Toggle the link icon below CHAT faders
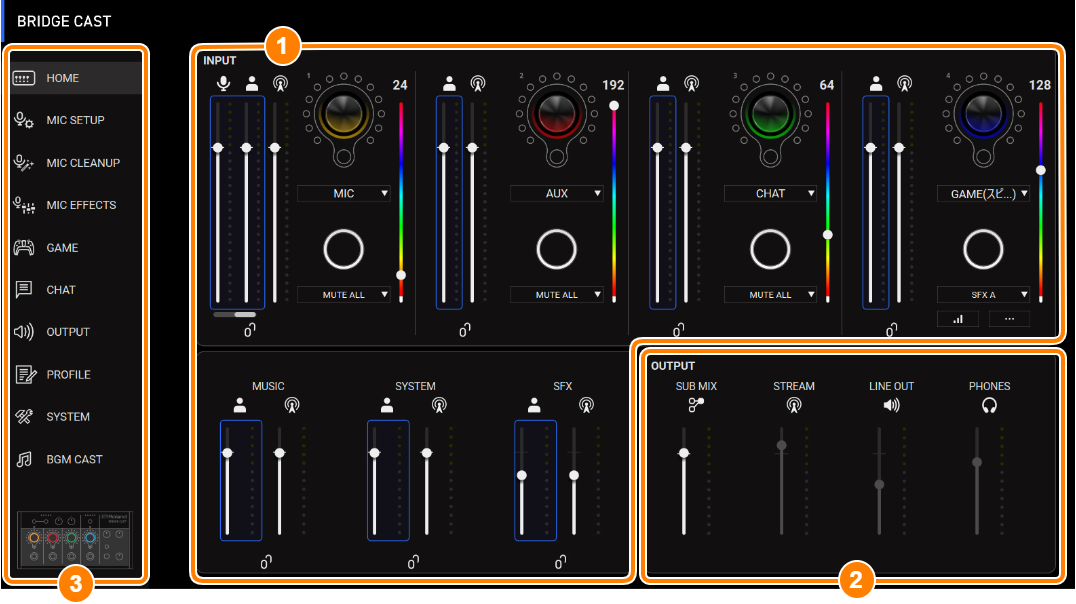 tap(678, 330)
